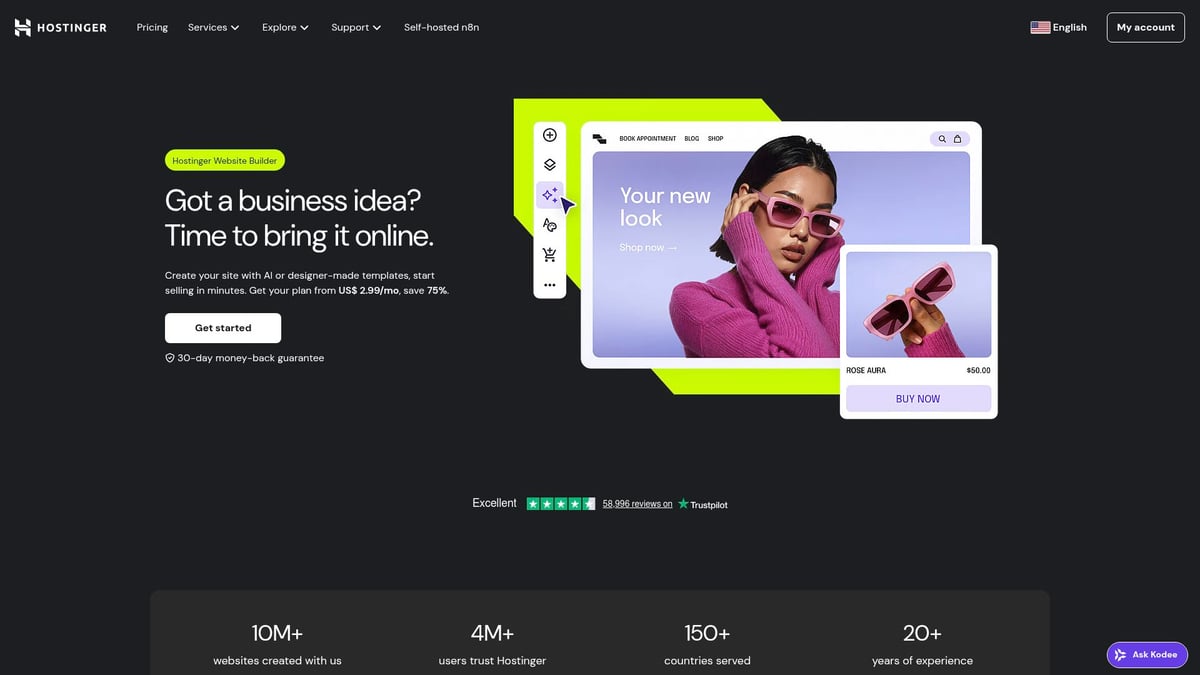Click the green Trustpilot star rating bar

pyautogui.click(x=561, y=503)
